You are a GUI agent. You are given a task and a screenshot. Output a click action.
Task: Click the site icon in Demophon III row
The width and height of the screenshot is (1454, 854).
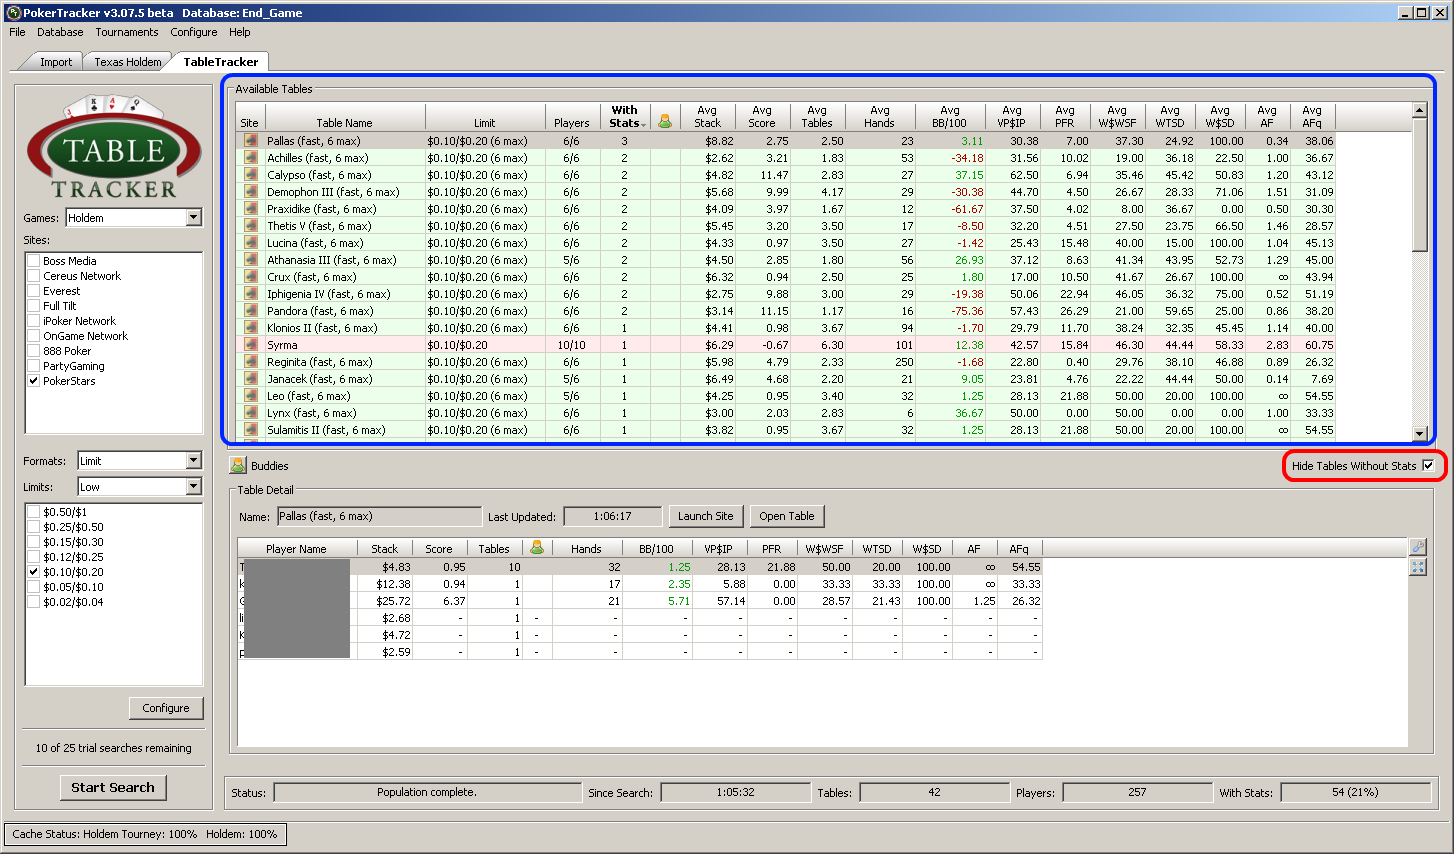coord(251,192)
